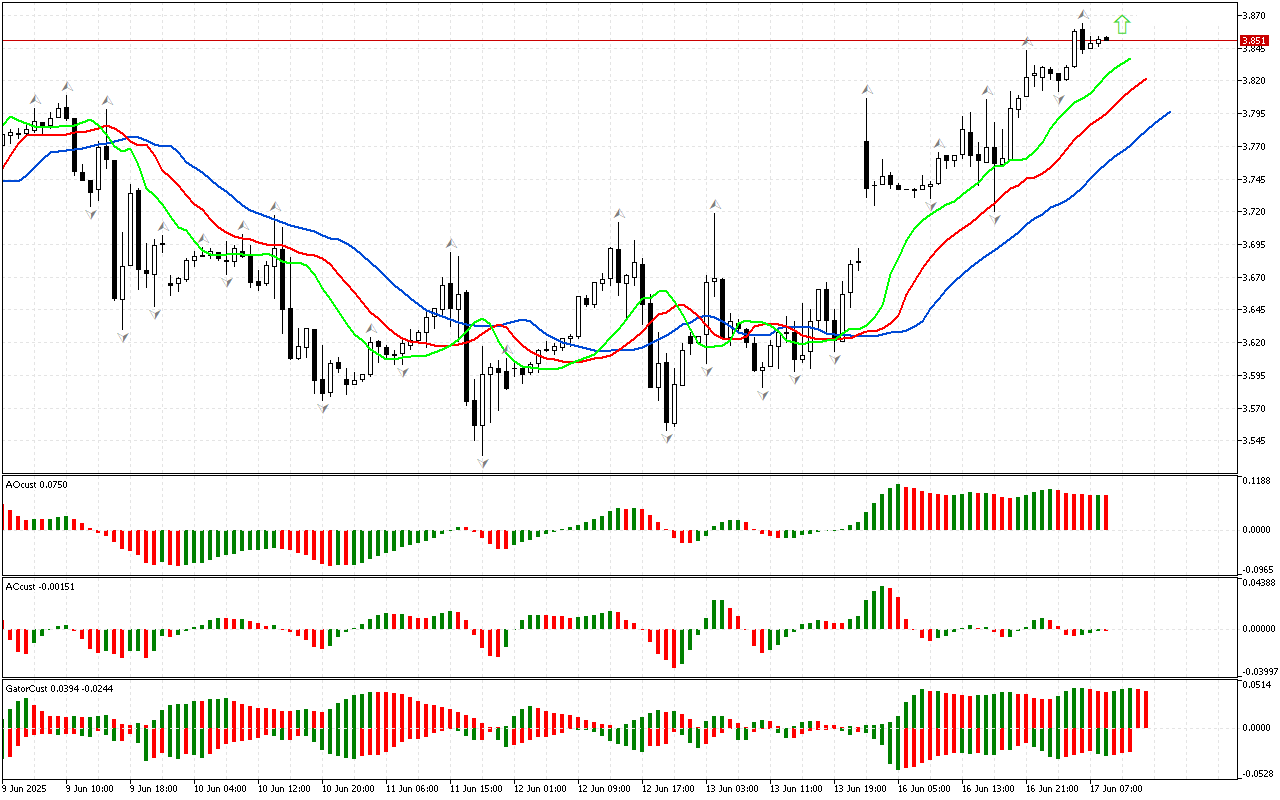Click the down fractal below the 12 Jun 17:00 low
Image resolution: width=1280 pixels, height=800 pixels.
(667, 437)
